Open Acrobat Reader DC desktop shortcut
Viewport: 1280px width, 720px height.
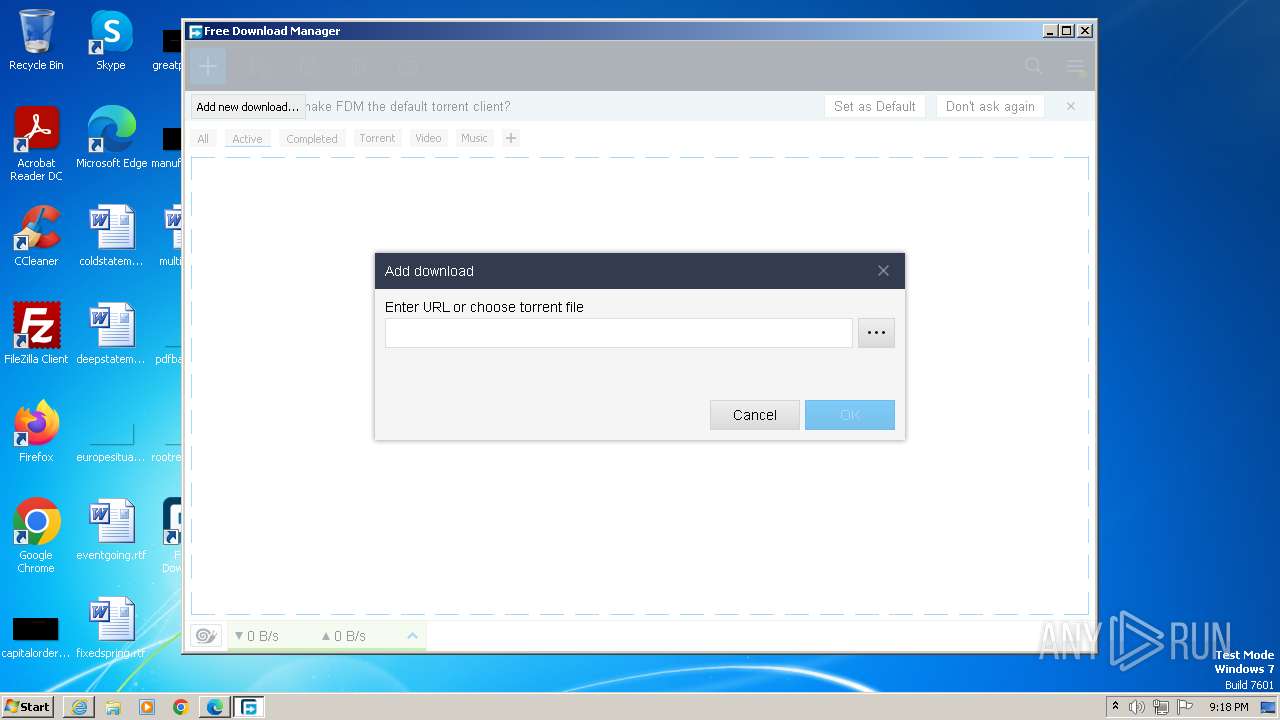36,145
